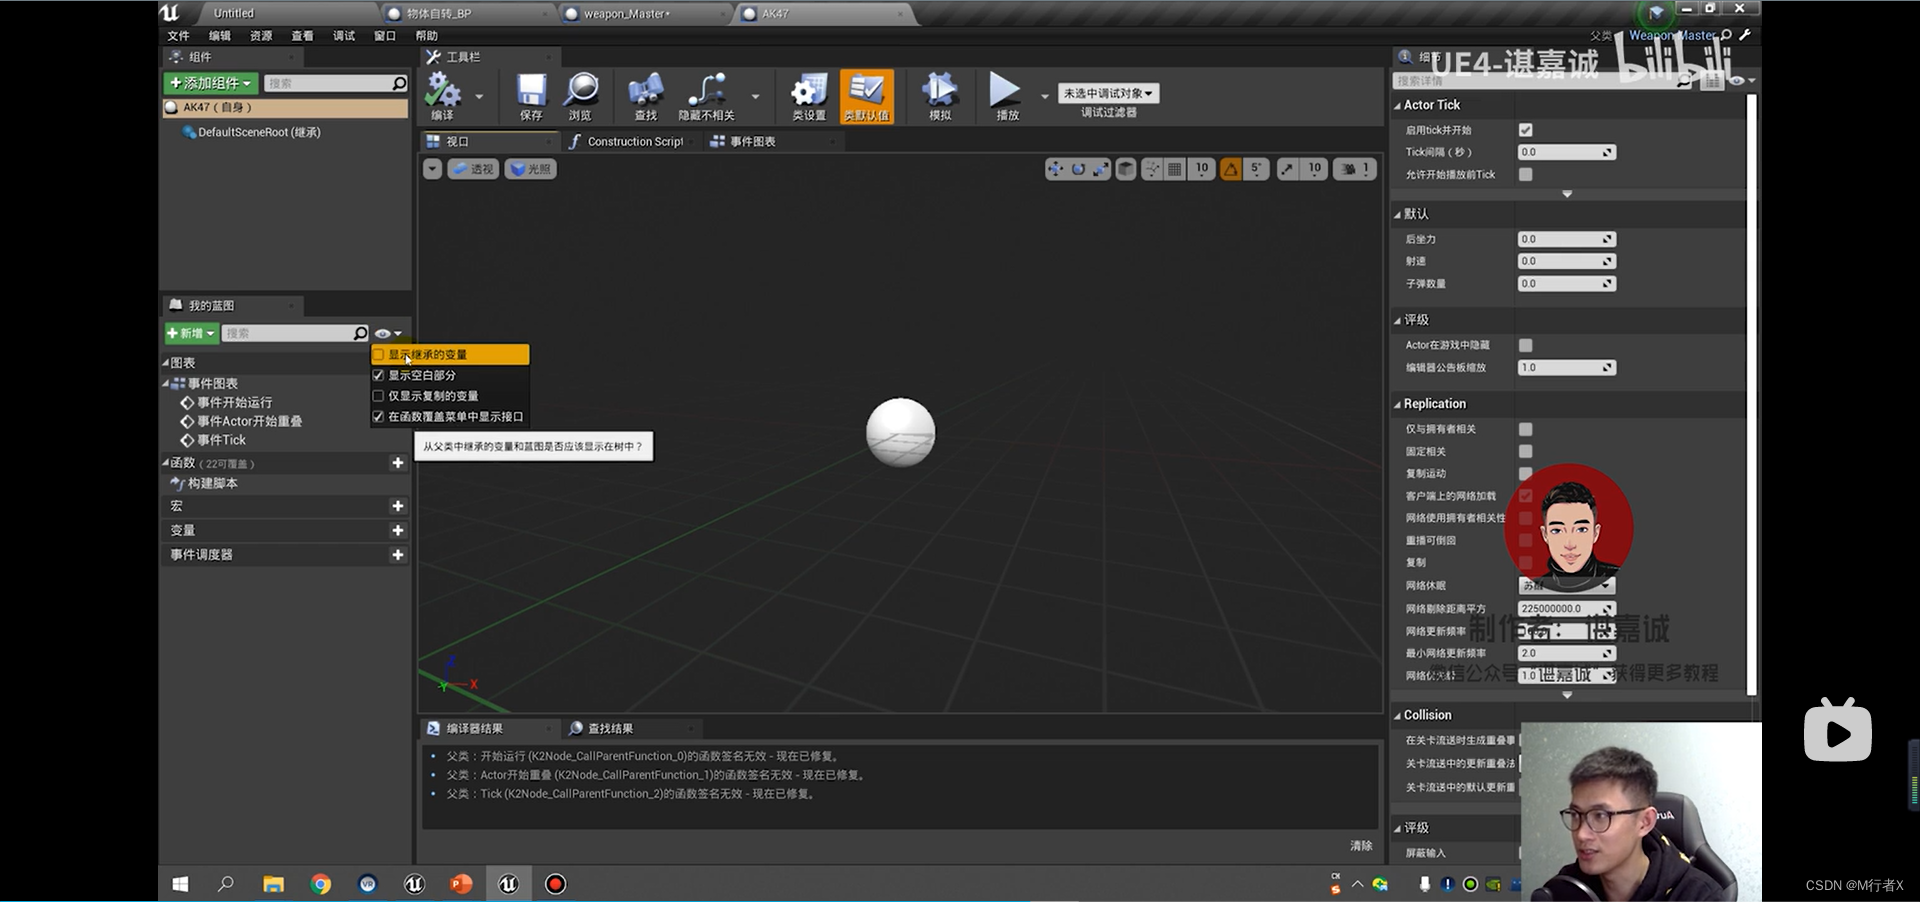Viewport: 1920px width, 902px height.
Task: Click the green Add New (新增) button
Action: [191, 333]
